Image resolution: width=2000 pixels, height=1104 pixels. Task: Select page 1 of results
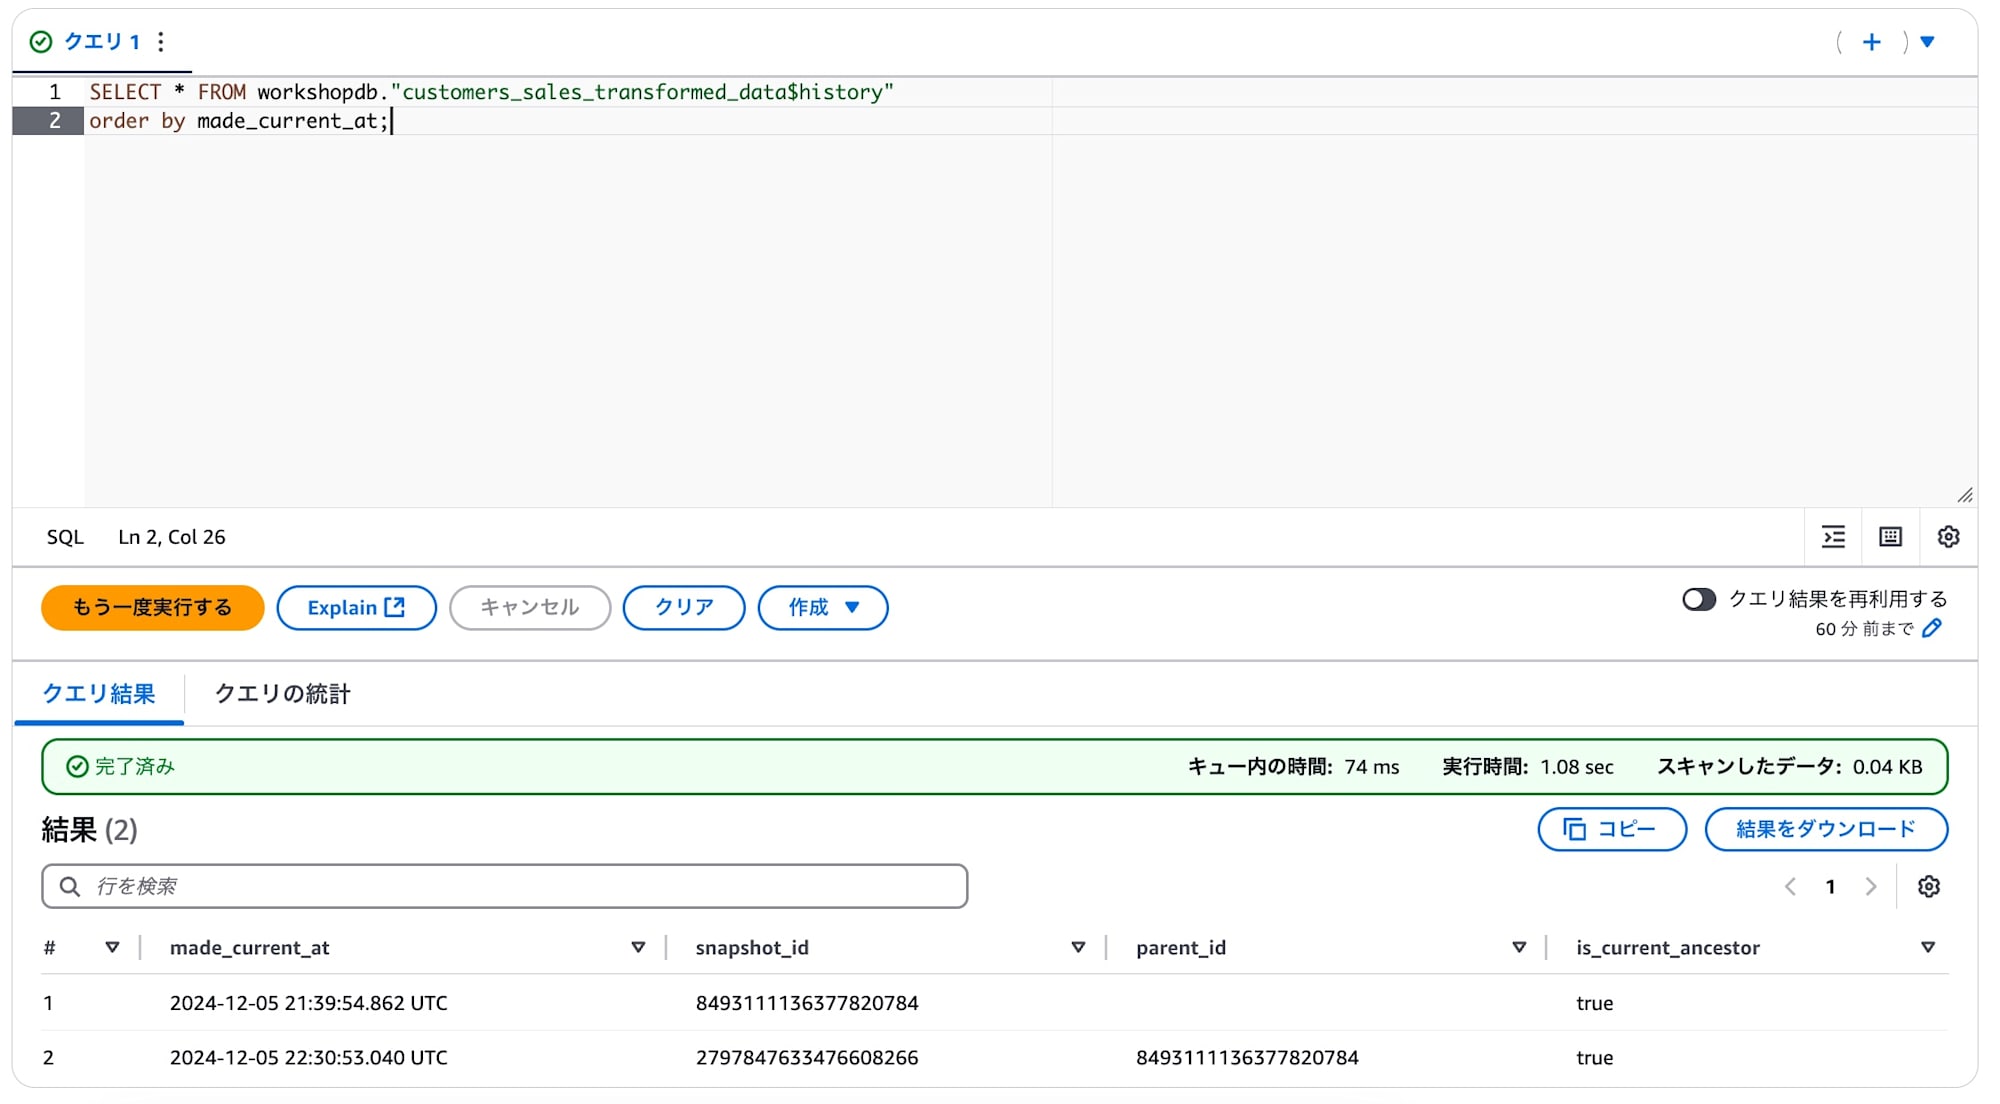[x=1830, y=887]
